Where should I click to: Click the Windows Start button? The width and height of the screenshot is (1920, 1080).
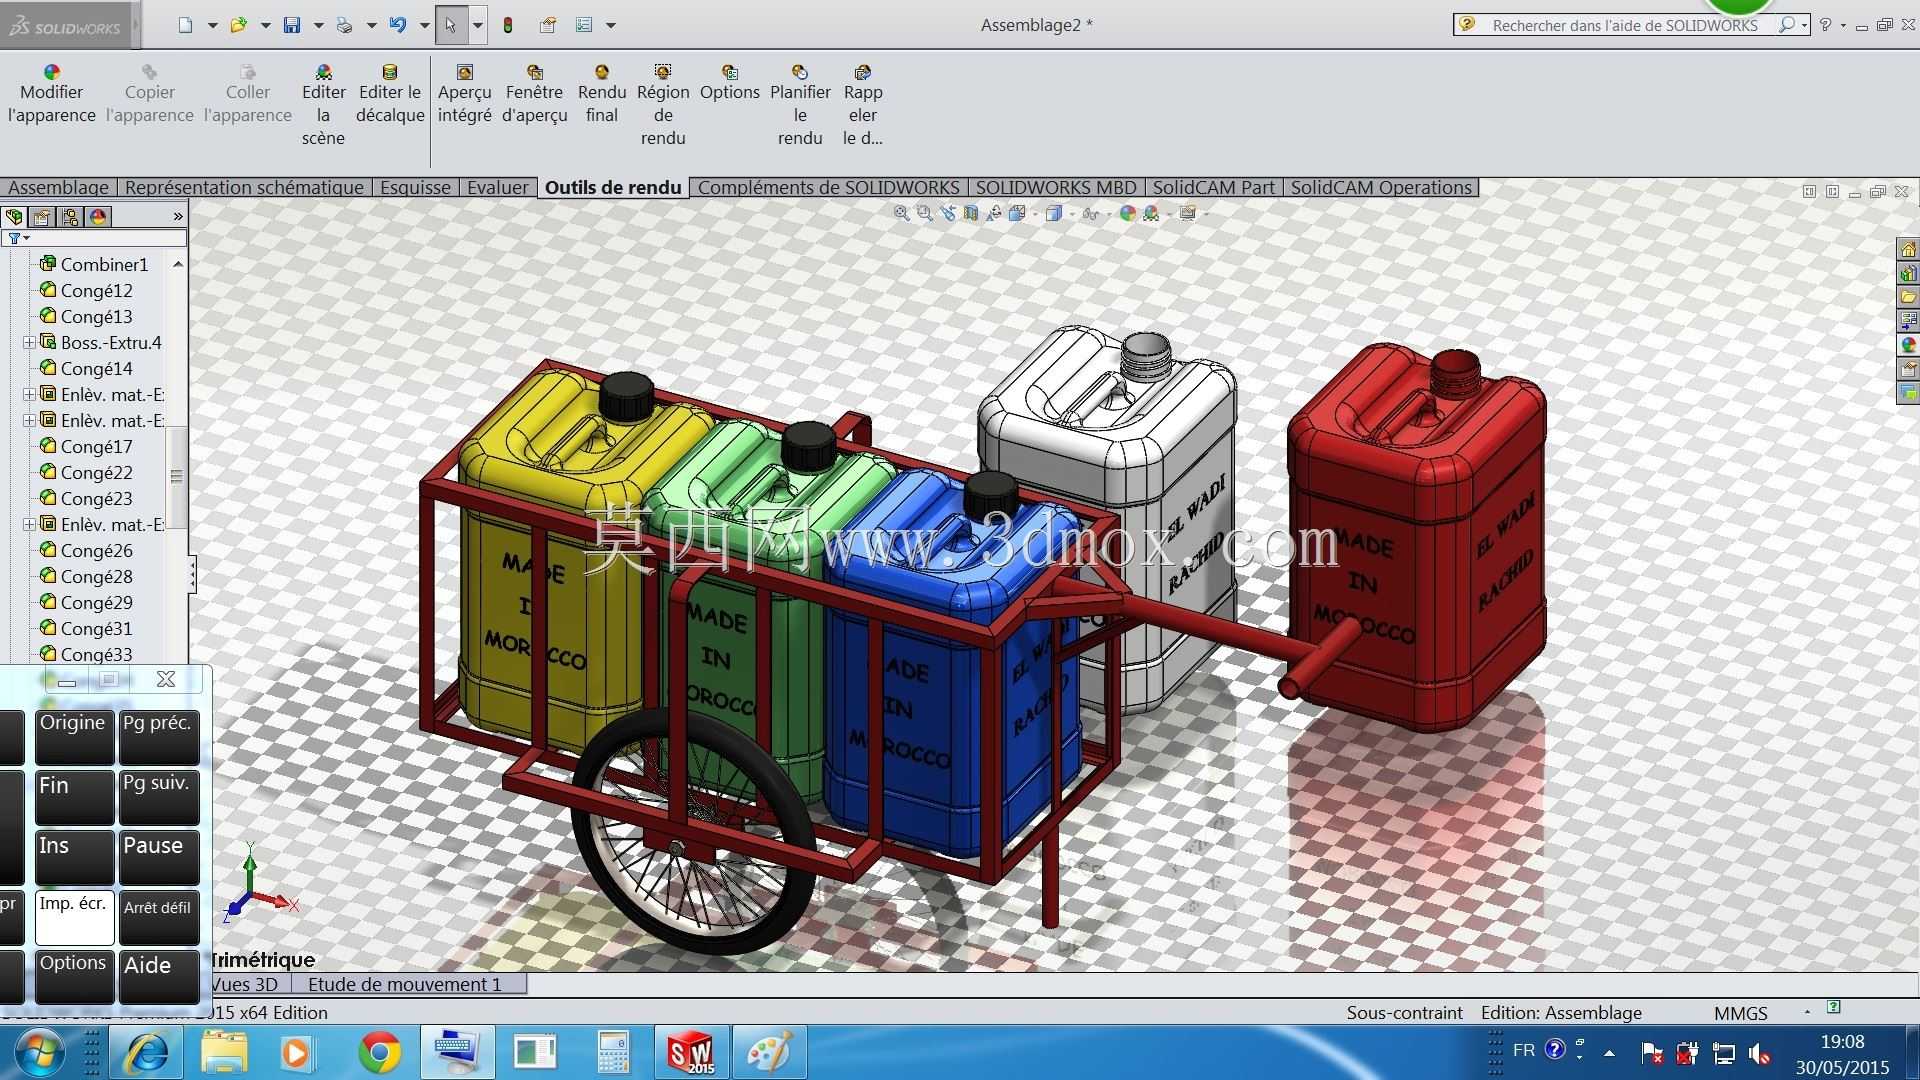38,1053
